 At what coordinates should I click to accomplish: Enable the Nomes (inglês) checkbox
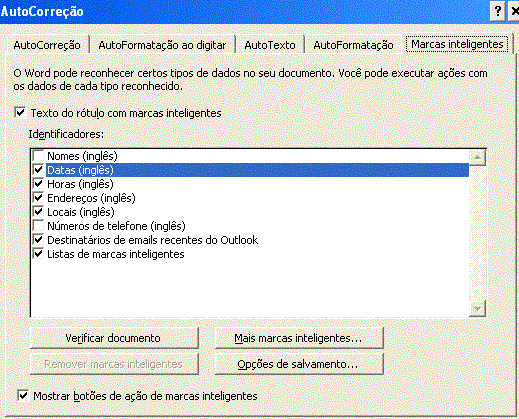click(x=38, y=156)
